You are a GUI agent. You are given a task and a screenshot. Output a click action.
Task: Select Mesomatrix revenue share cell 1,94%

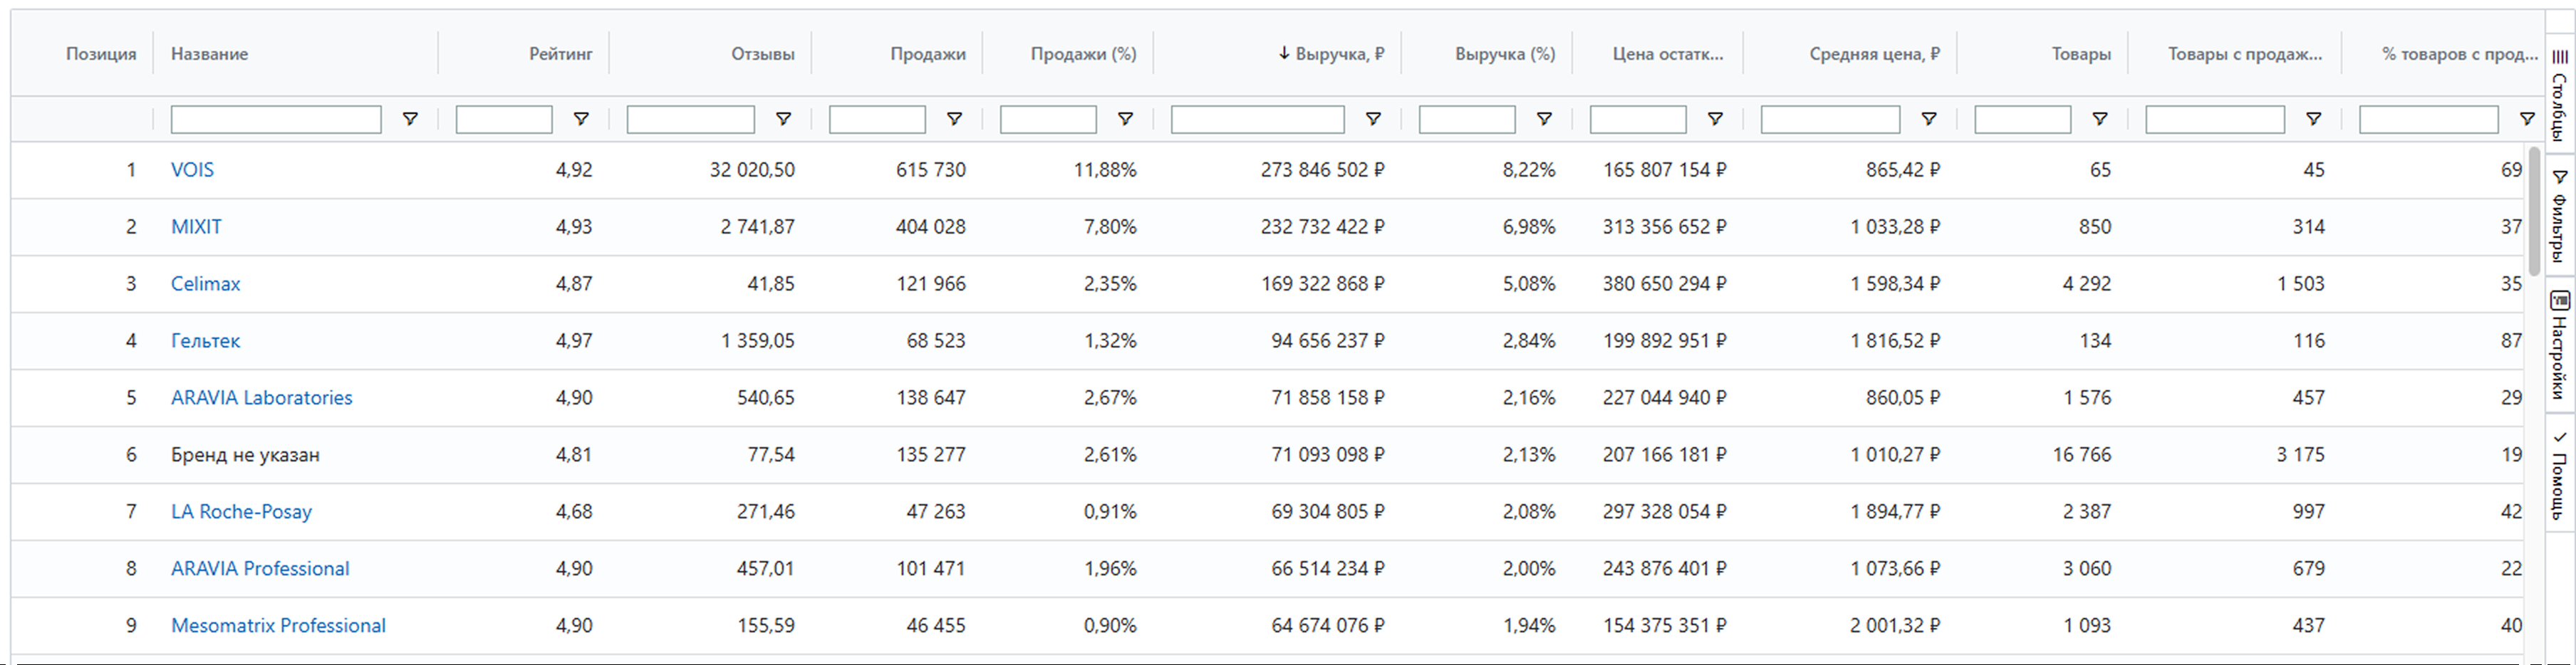pyautogui.click(x=1529, y=626)
